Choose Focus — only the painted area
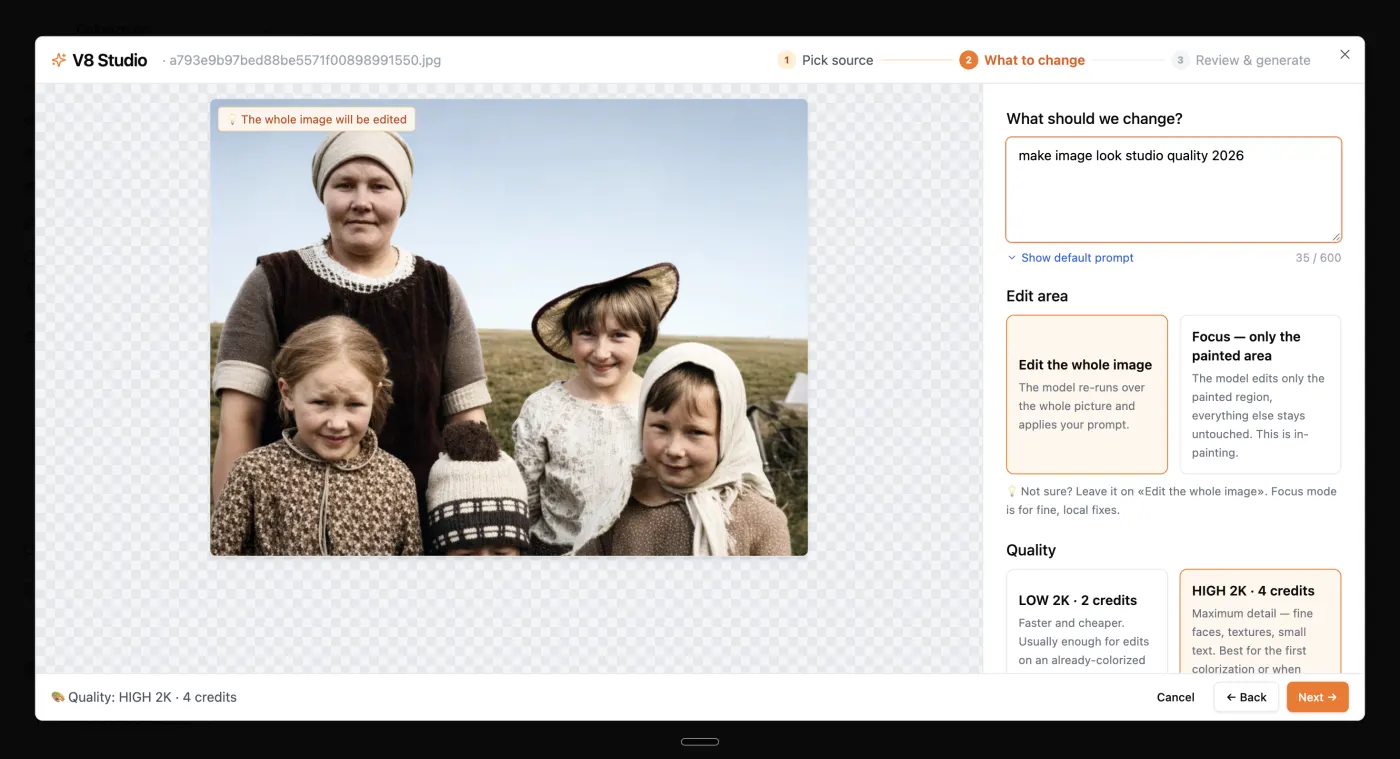The width and height of the screenshot is (1400, 759). coord(1260,394)
